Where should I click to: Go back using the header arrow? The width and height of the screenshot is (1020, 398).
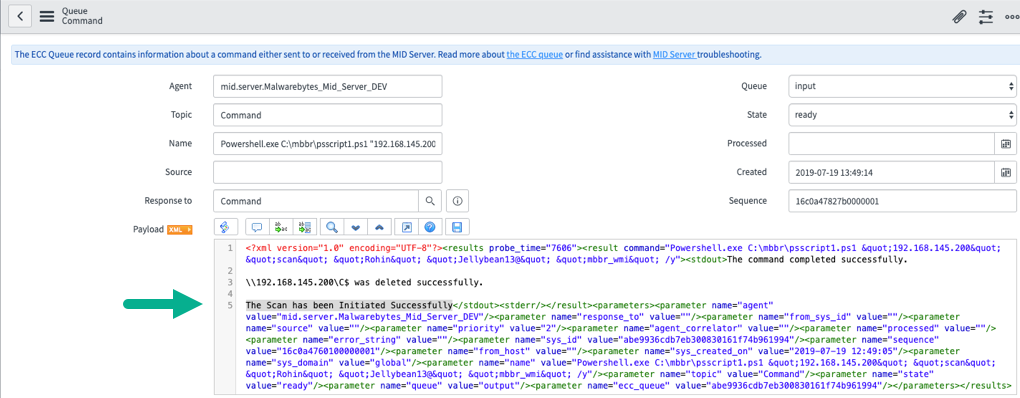(x=20, y=16)
